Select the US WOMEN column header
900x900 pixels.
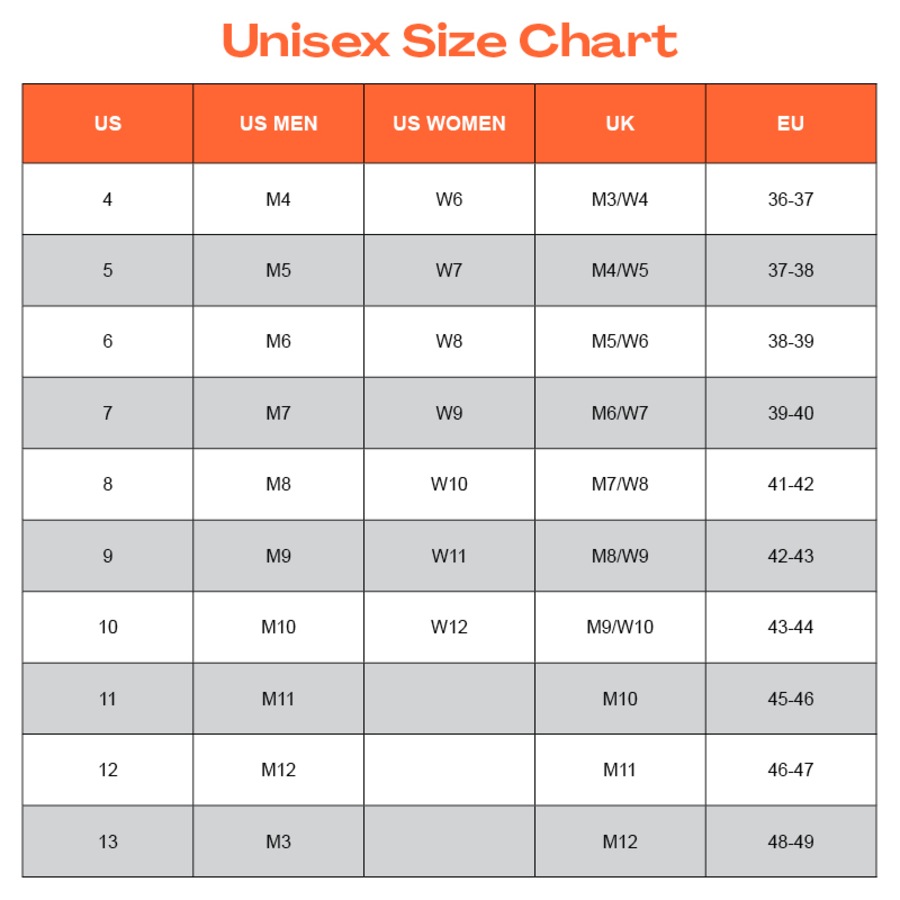coord(449,124)
